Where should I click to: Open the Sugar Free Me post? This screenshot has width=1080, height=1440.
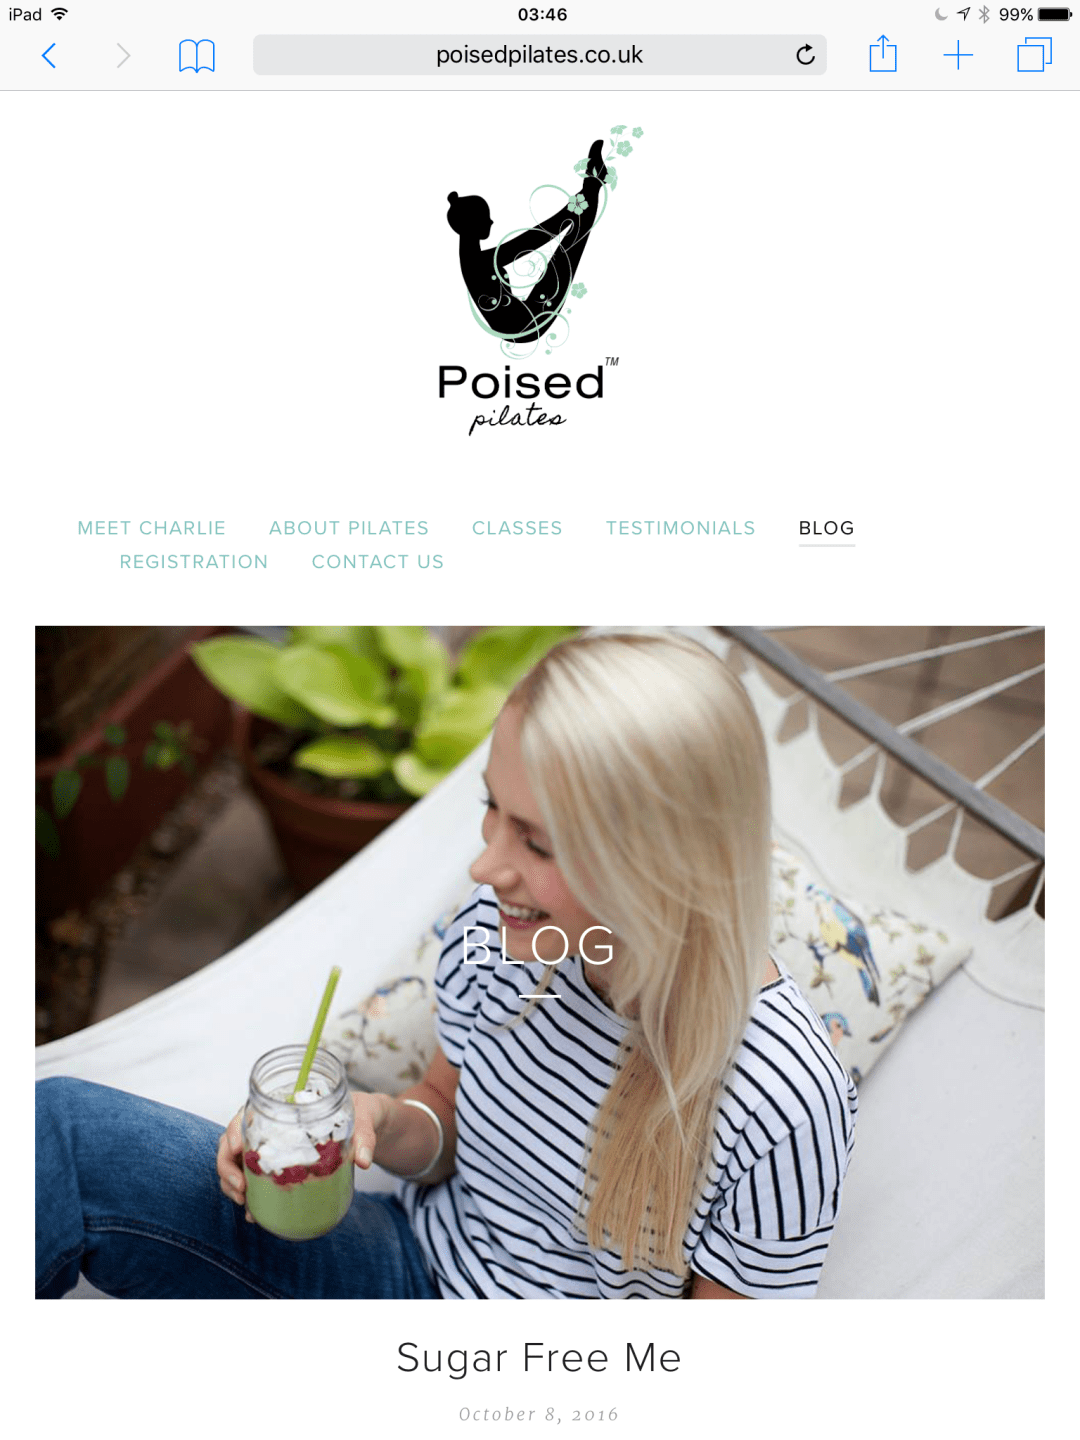(539, 1358)
